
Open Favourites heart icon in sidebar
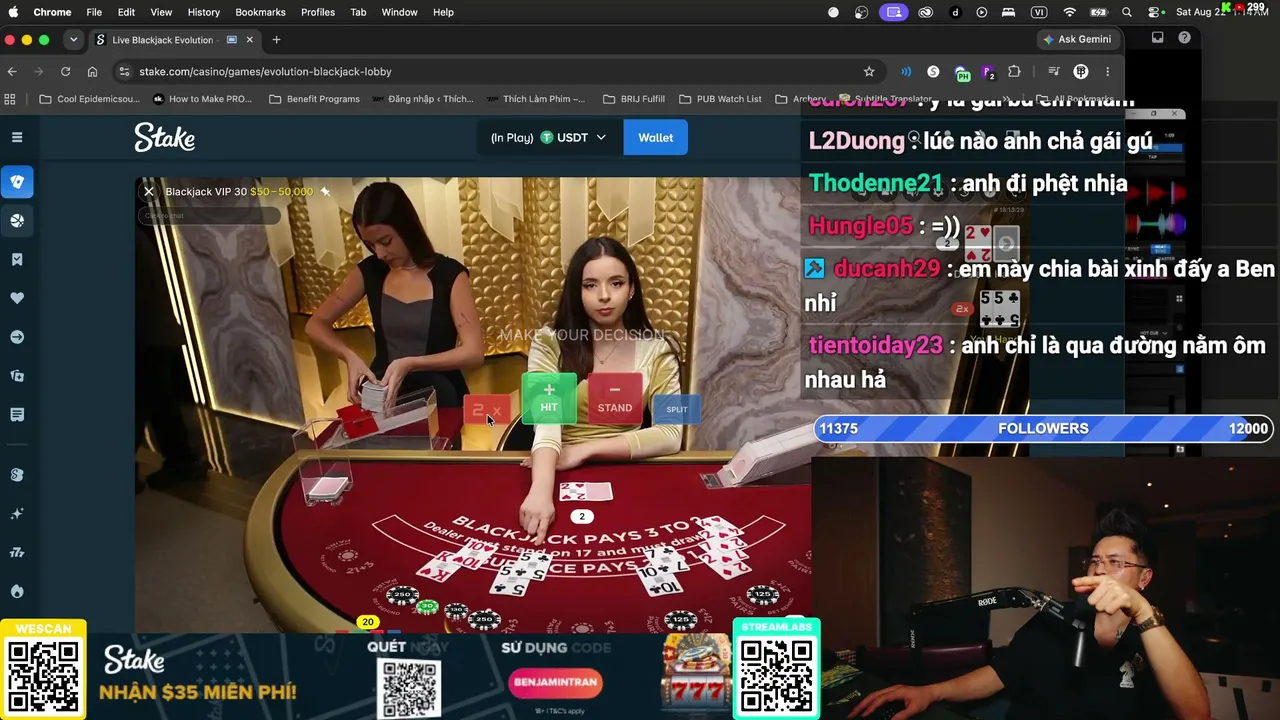(17, 298)
